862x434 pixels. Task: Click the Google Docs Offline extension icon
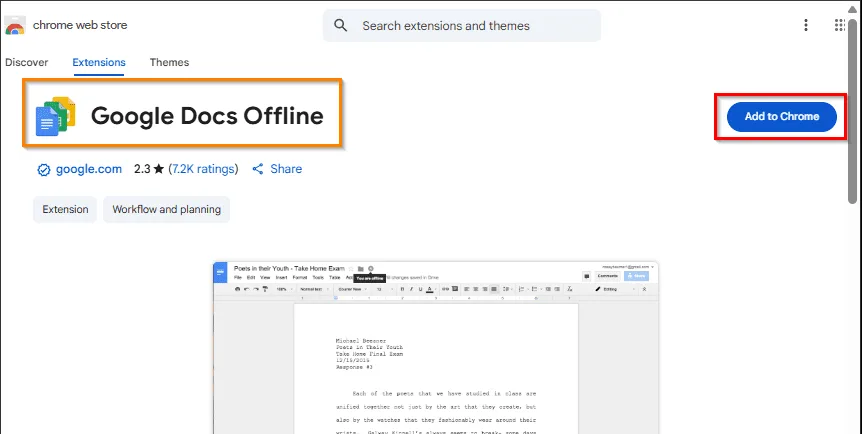click(56, 116)
